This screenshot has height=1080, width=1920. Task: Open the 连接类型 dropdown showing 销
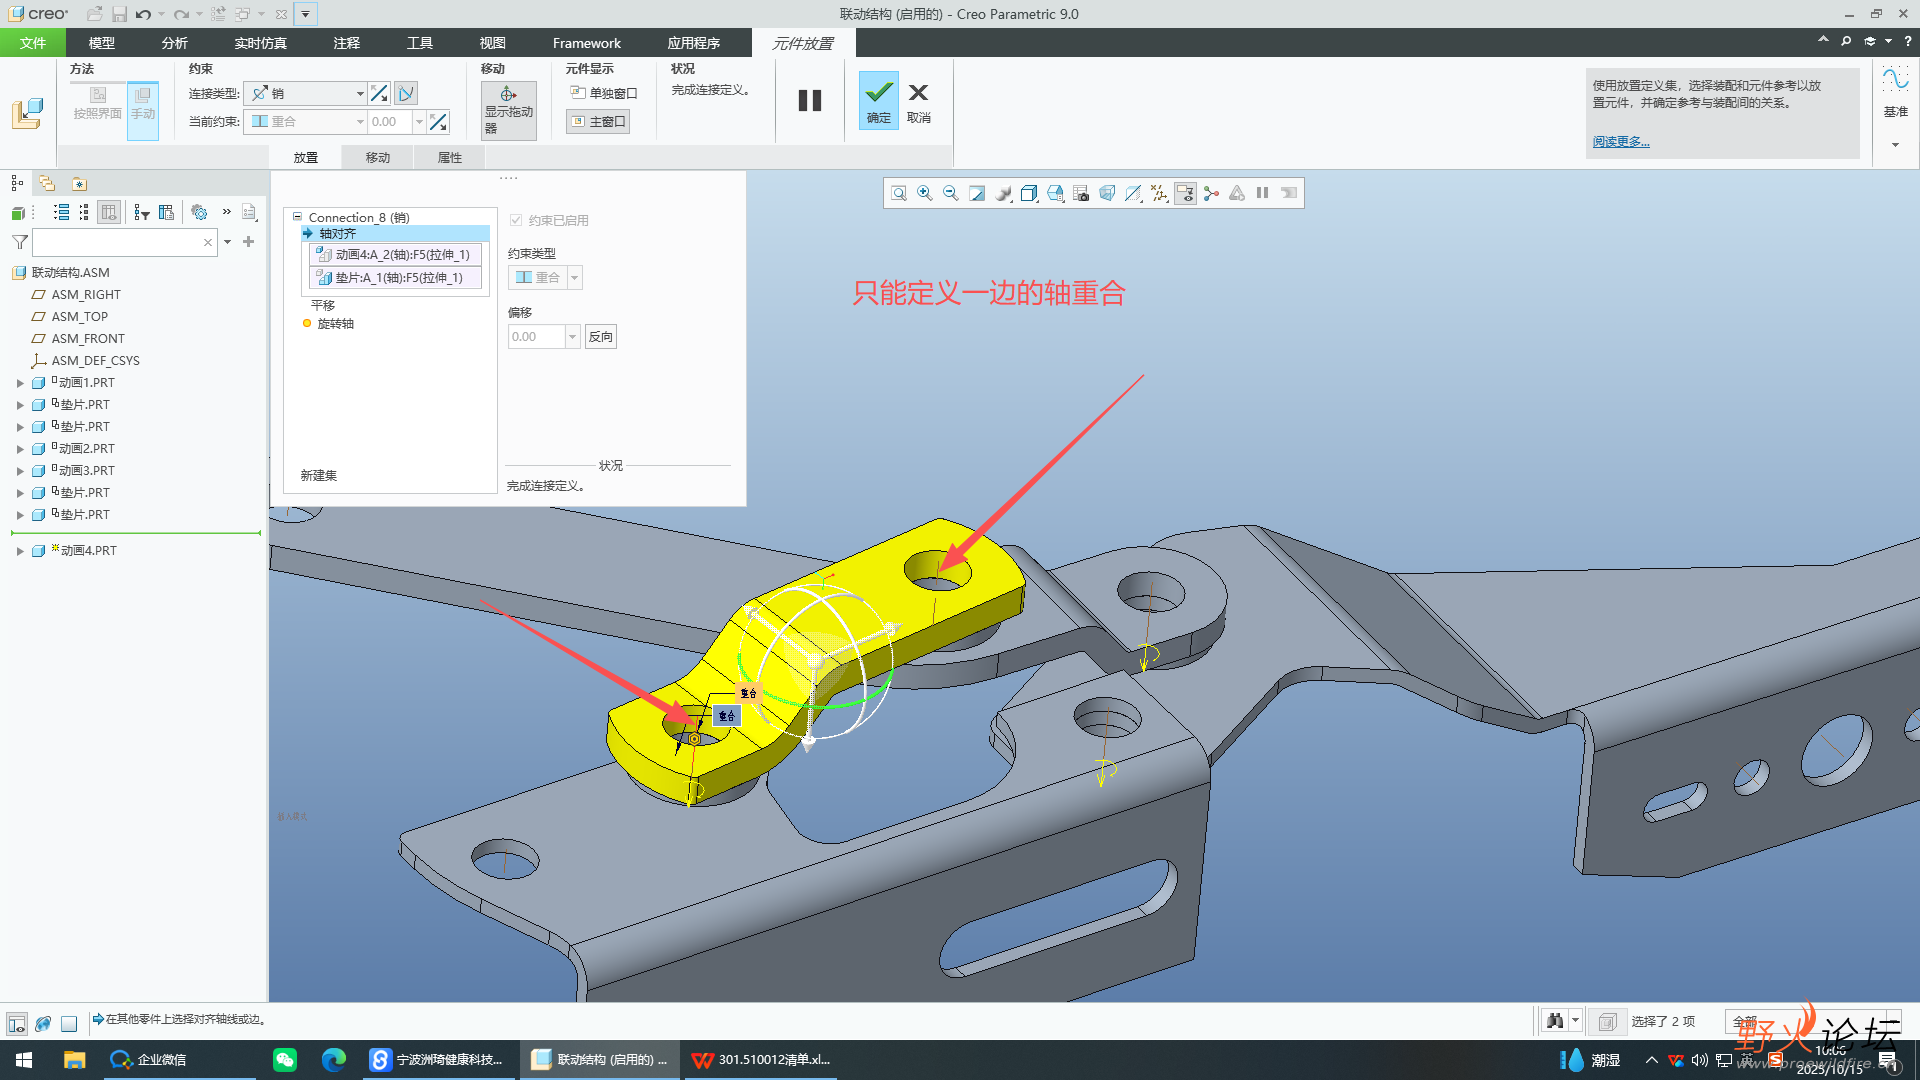[x=306, y=93]
